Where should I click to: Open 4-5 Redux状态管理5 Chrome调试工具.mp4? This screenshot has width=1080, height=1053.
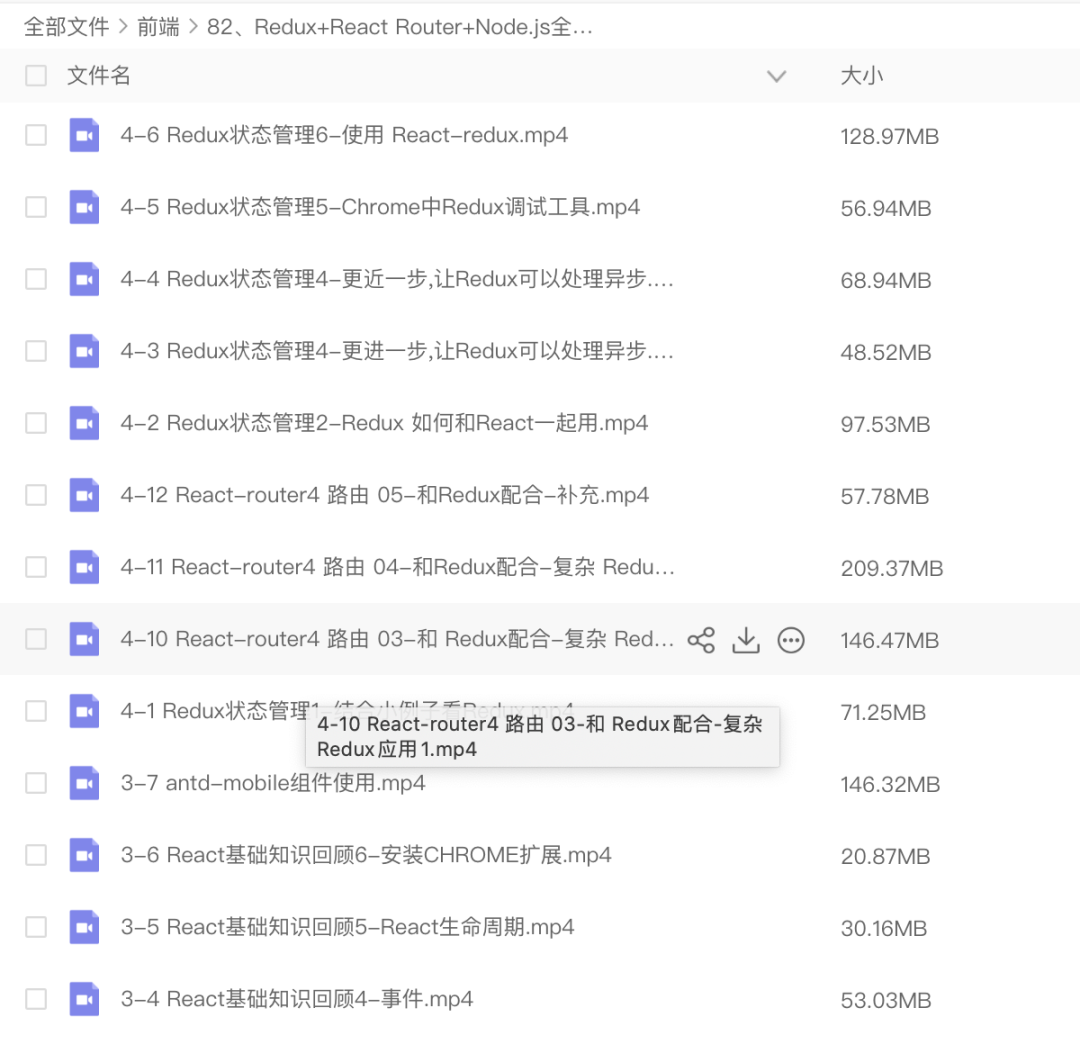pos(380,207)
